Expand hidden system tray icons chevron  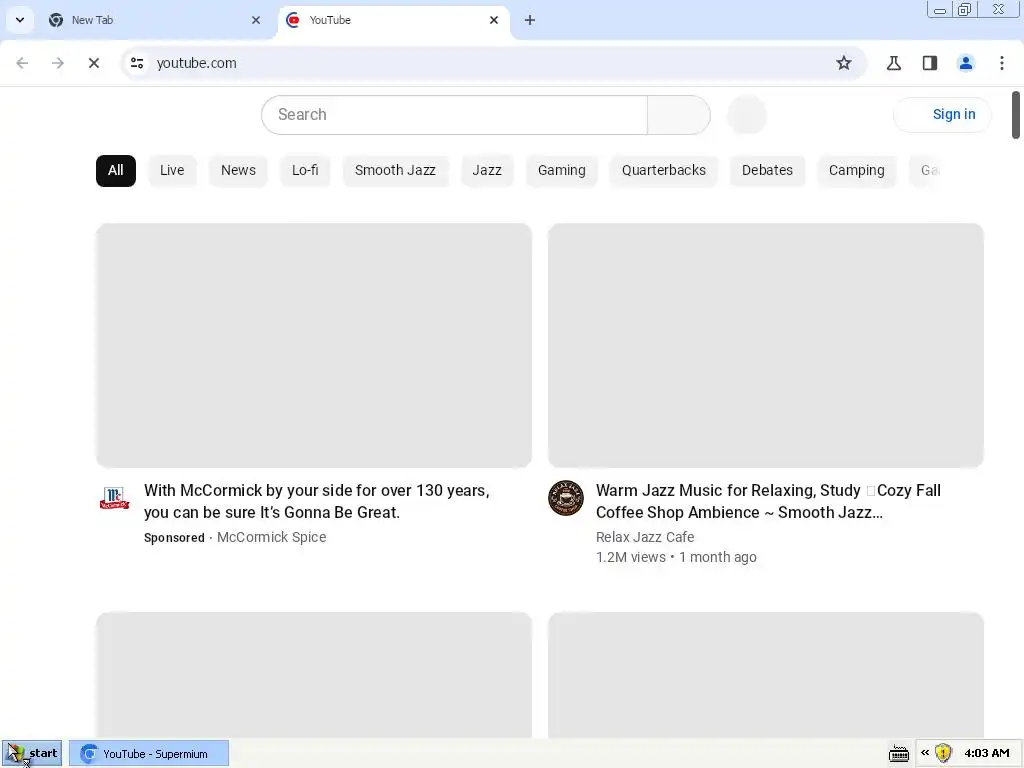[x=925, y=753]
